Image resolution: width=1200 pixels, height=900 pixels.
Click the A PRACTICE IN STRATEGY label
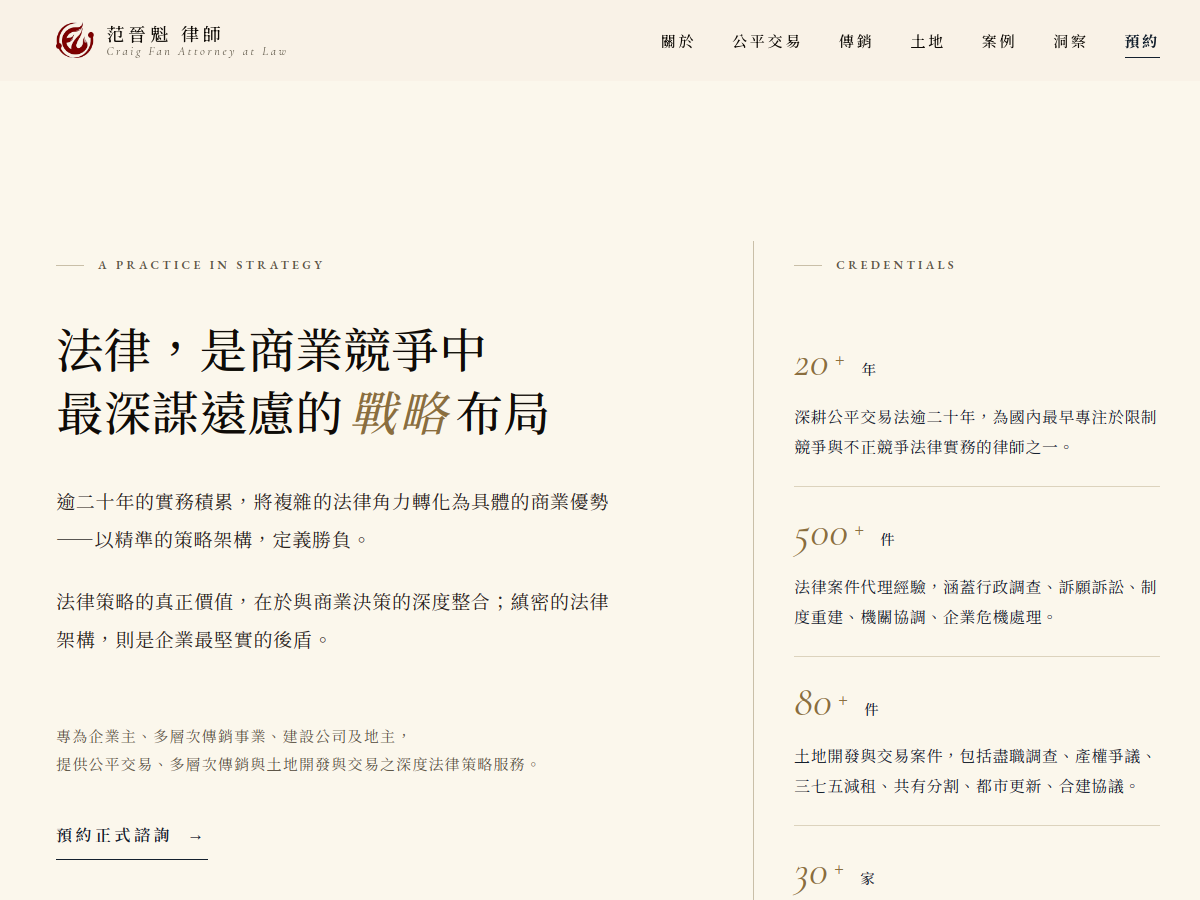coord(211,265)
